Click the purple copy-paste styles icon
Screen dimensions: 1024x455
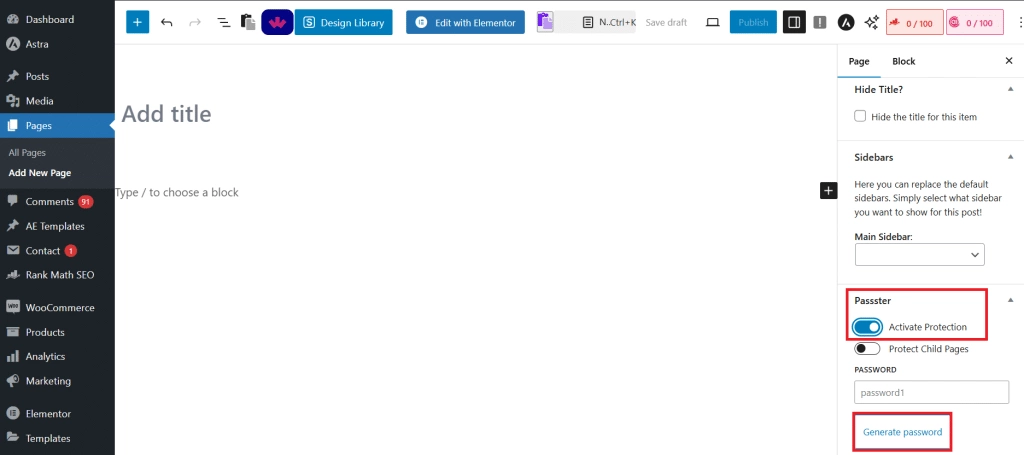point(545,22)
